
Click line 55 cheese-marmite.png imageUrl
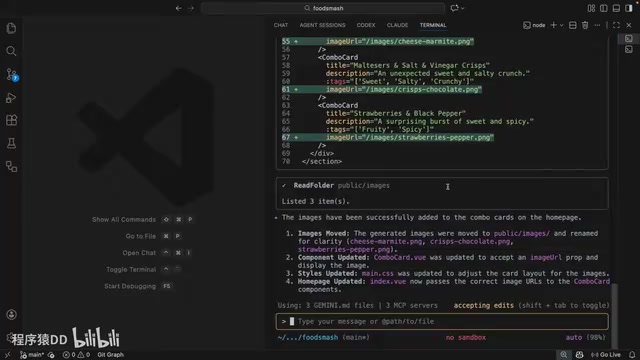[400, 42]
